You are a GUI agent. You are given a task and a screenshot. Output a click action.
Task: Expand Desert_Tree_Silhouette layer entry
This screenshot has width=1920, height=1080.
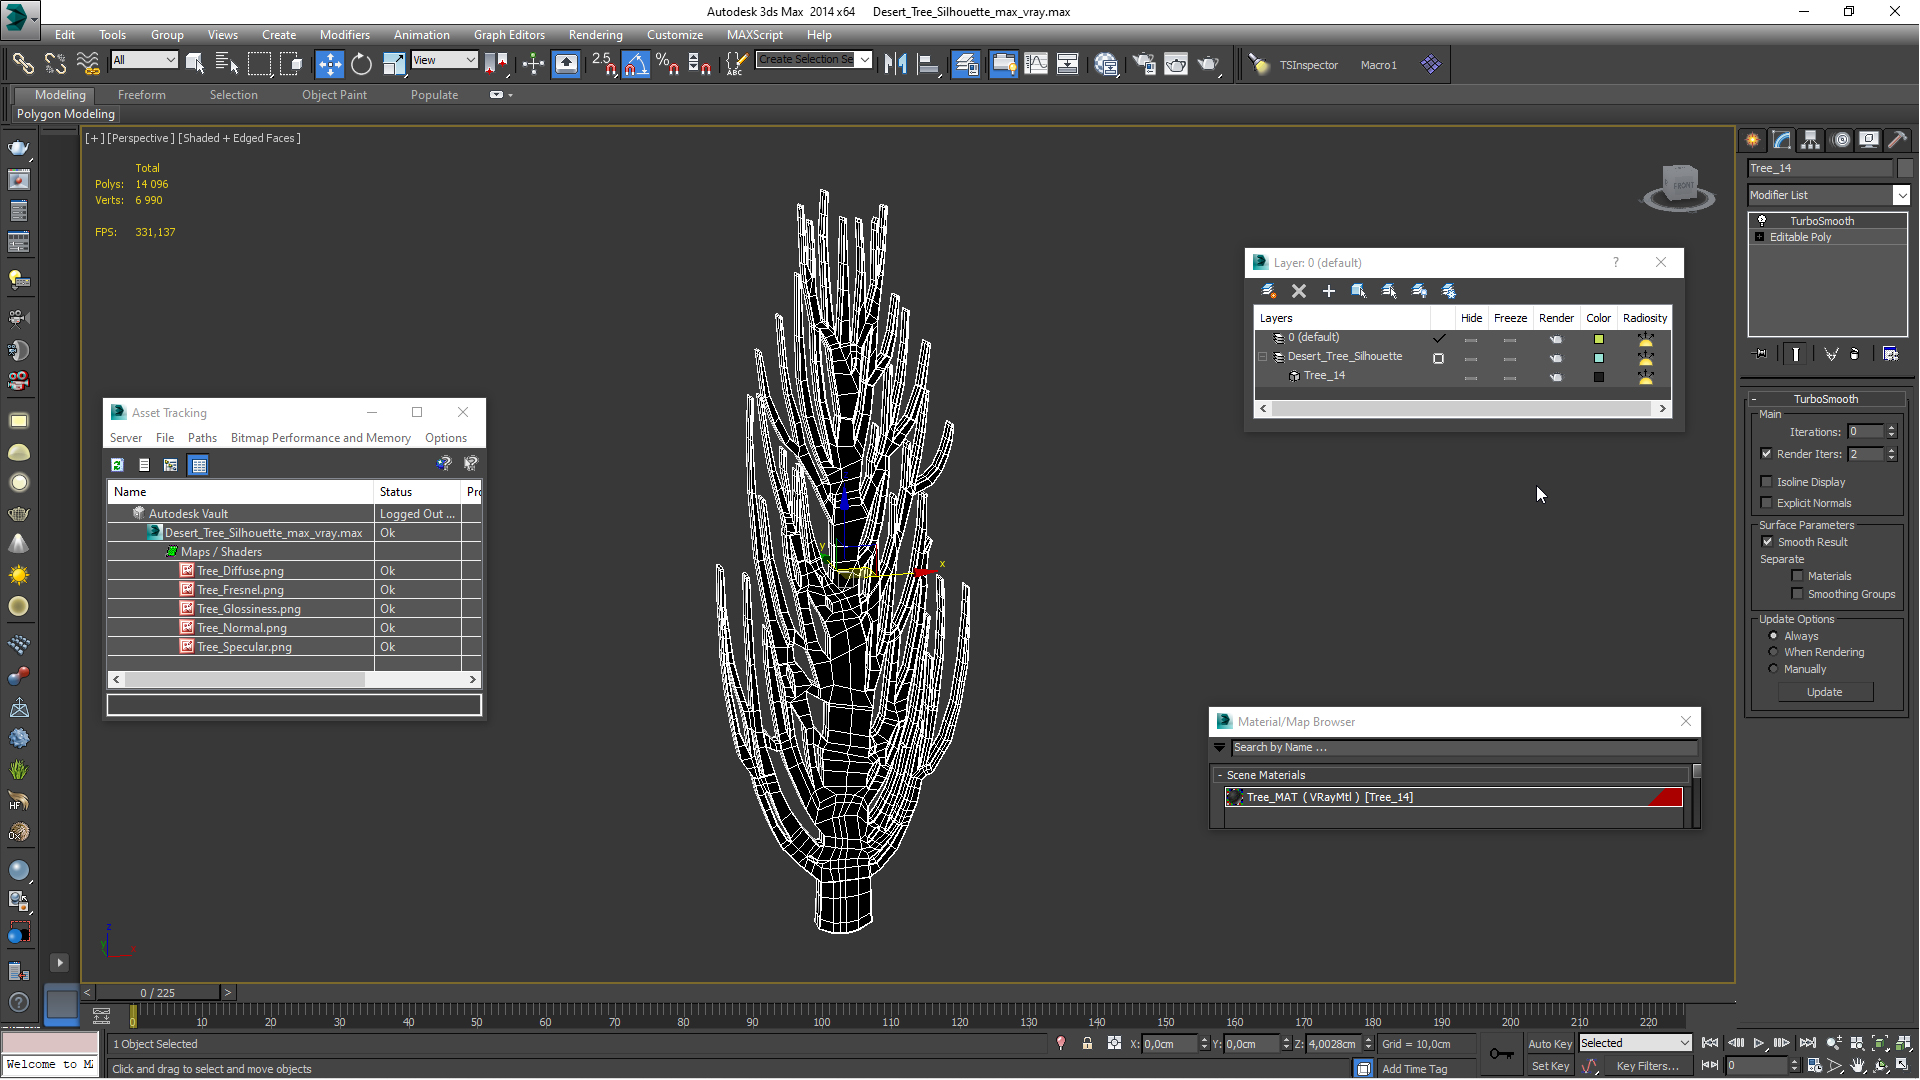[1265, 356]
